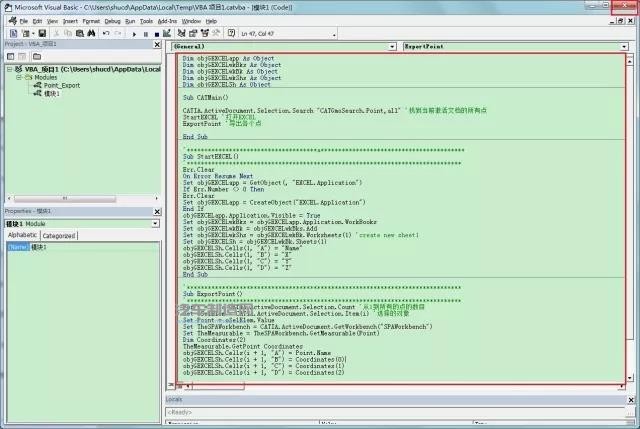Open the Insert menu
The image size is (640, 429).
tap(70, 21)
